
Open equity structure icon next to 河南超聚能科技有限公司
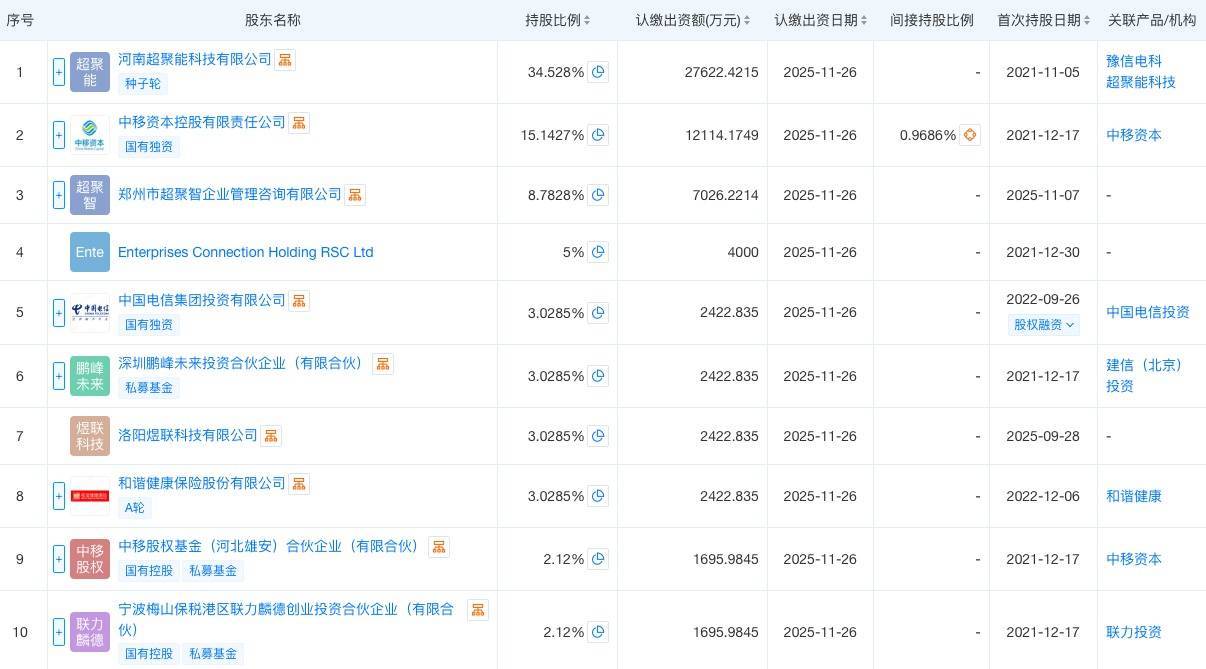coord(285,60)
